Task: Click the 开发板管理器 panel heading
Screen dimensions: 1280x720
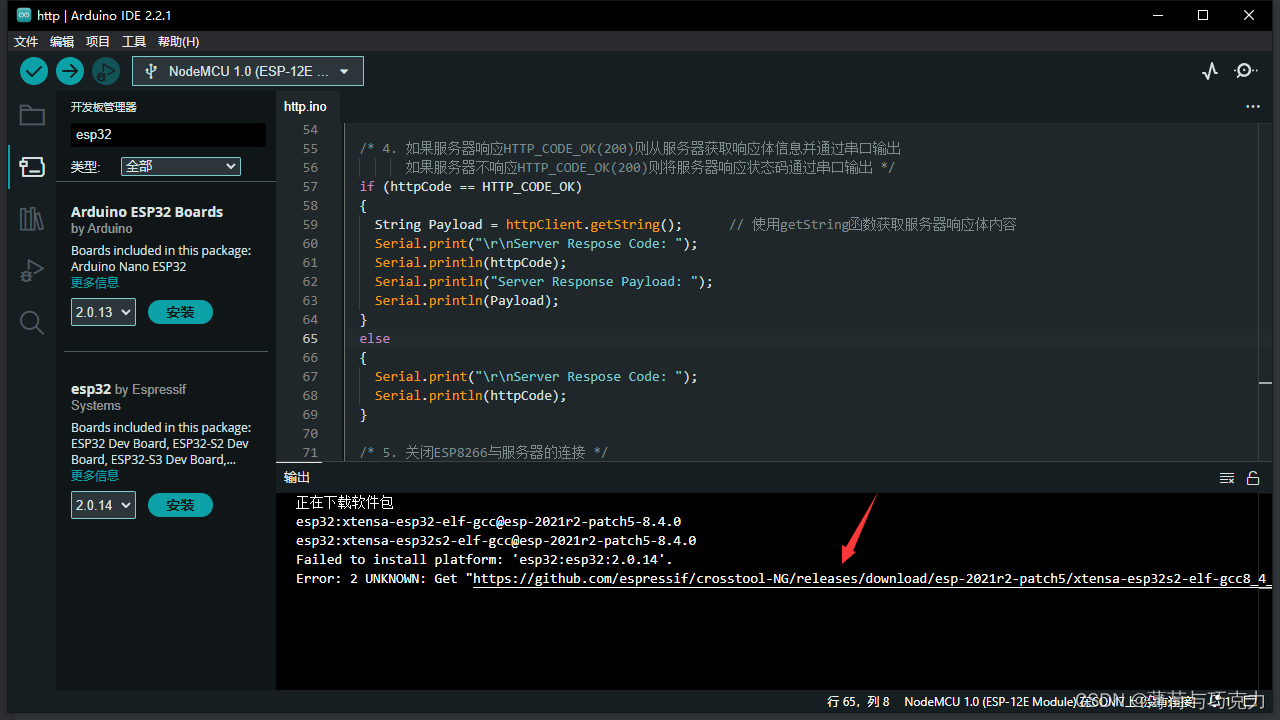Action: (104, 107)
